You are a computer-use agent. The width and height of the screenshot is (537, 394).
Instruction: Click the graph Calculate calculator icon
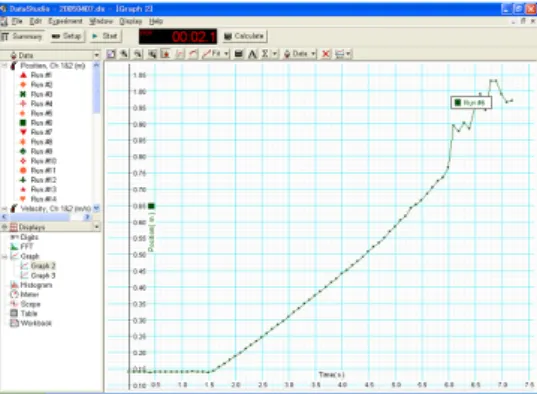coord(239,54)
